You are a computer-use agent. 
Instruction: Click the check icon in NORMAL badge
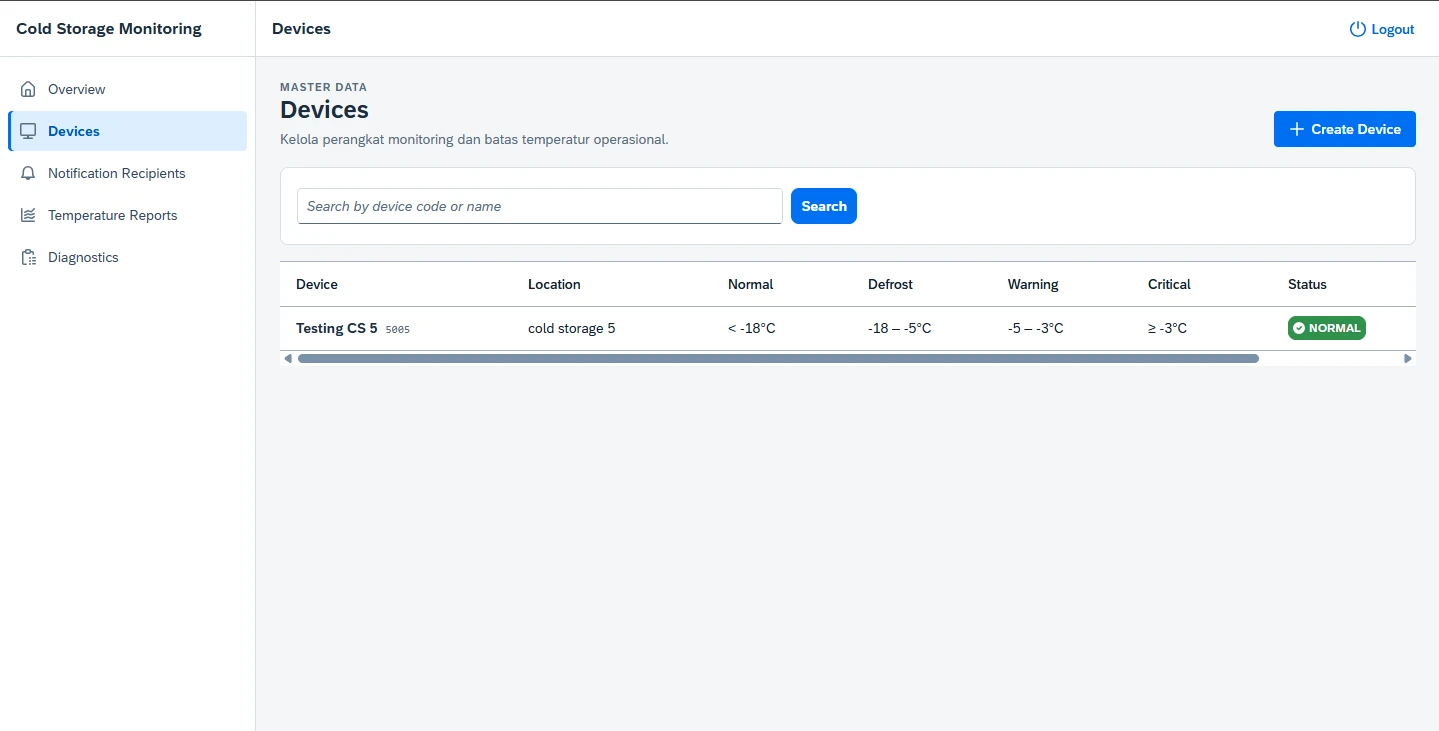[x=1299, y=328]
